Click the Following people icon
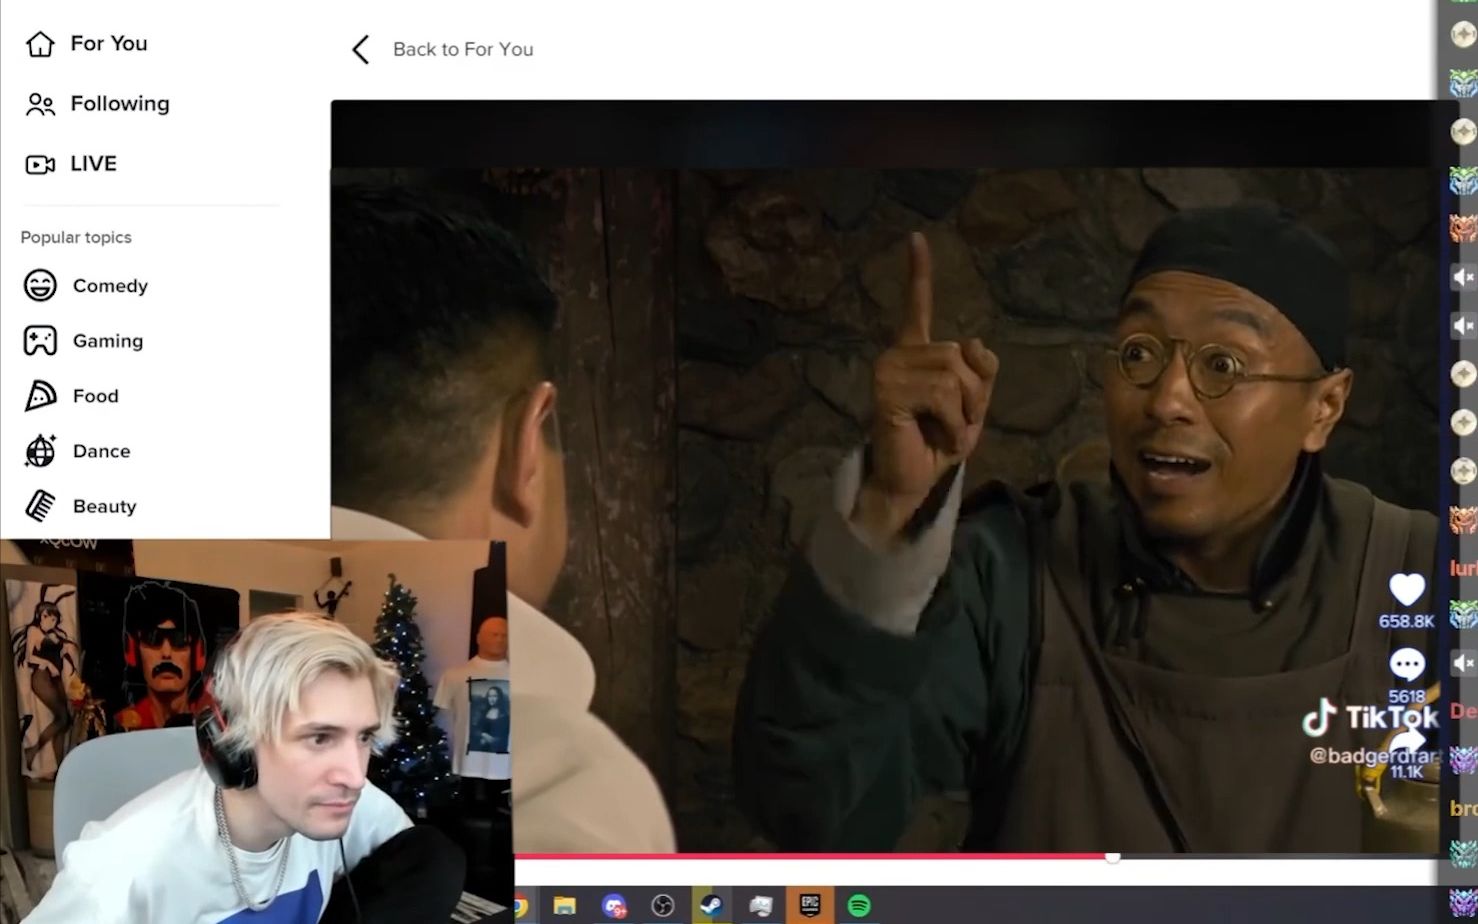This screenshot has height=924, width=1478. tap(40, 104)
